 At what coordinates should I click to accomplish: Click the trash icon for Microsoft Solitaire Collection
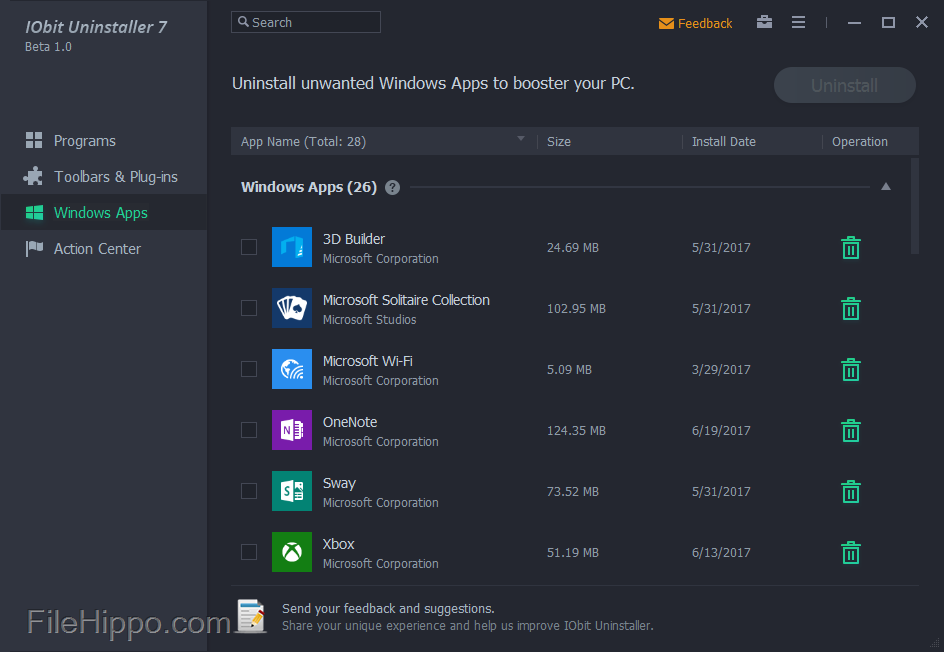pos(851,308)
